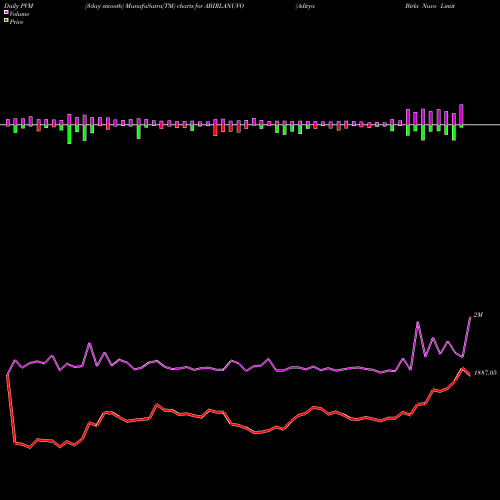This screenshot has width=500, height=500.
Task: Select the 'Price' legend label
Action: (x=16, y=22)
